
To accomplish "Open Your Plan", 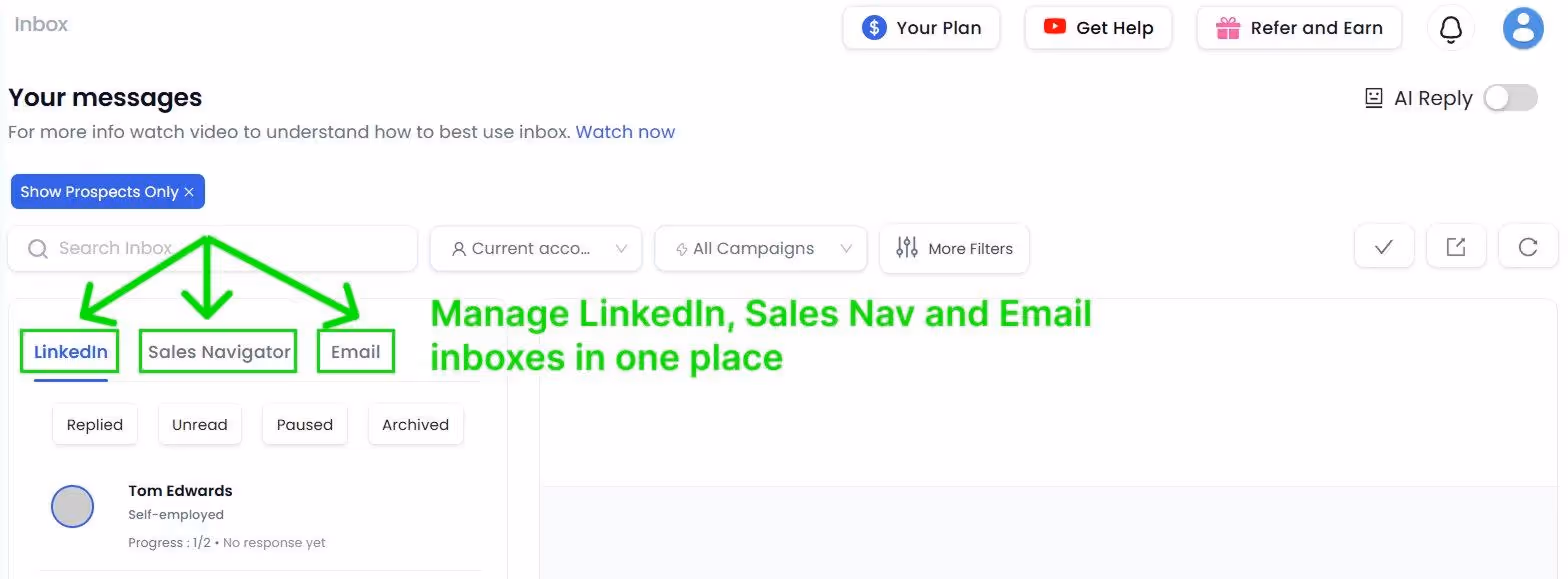I will 921,28.
